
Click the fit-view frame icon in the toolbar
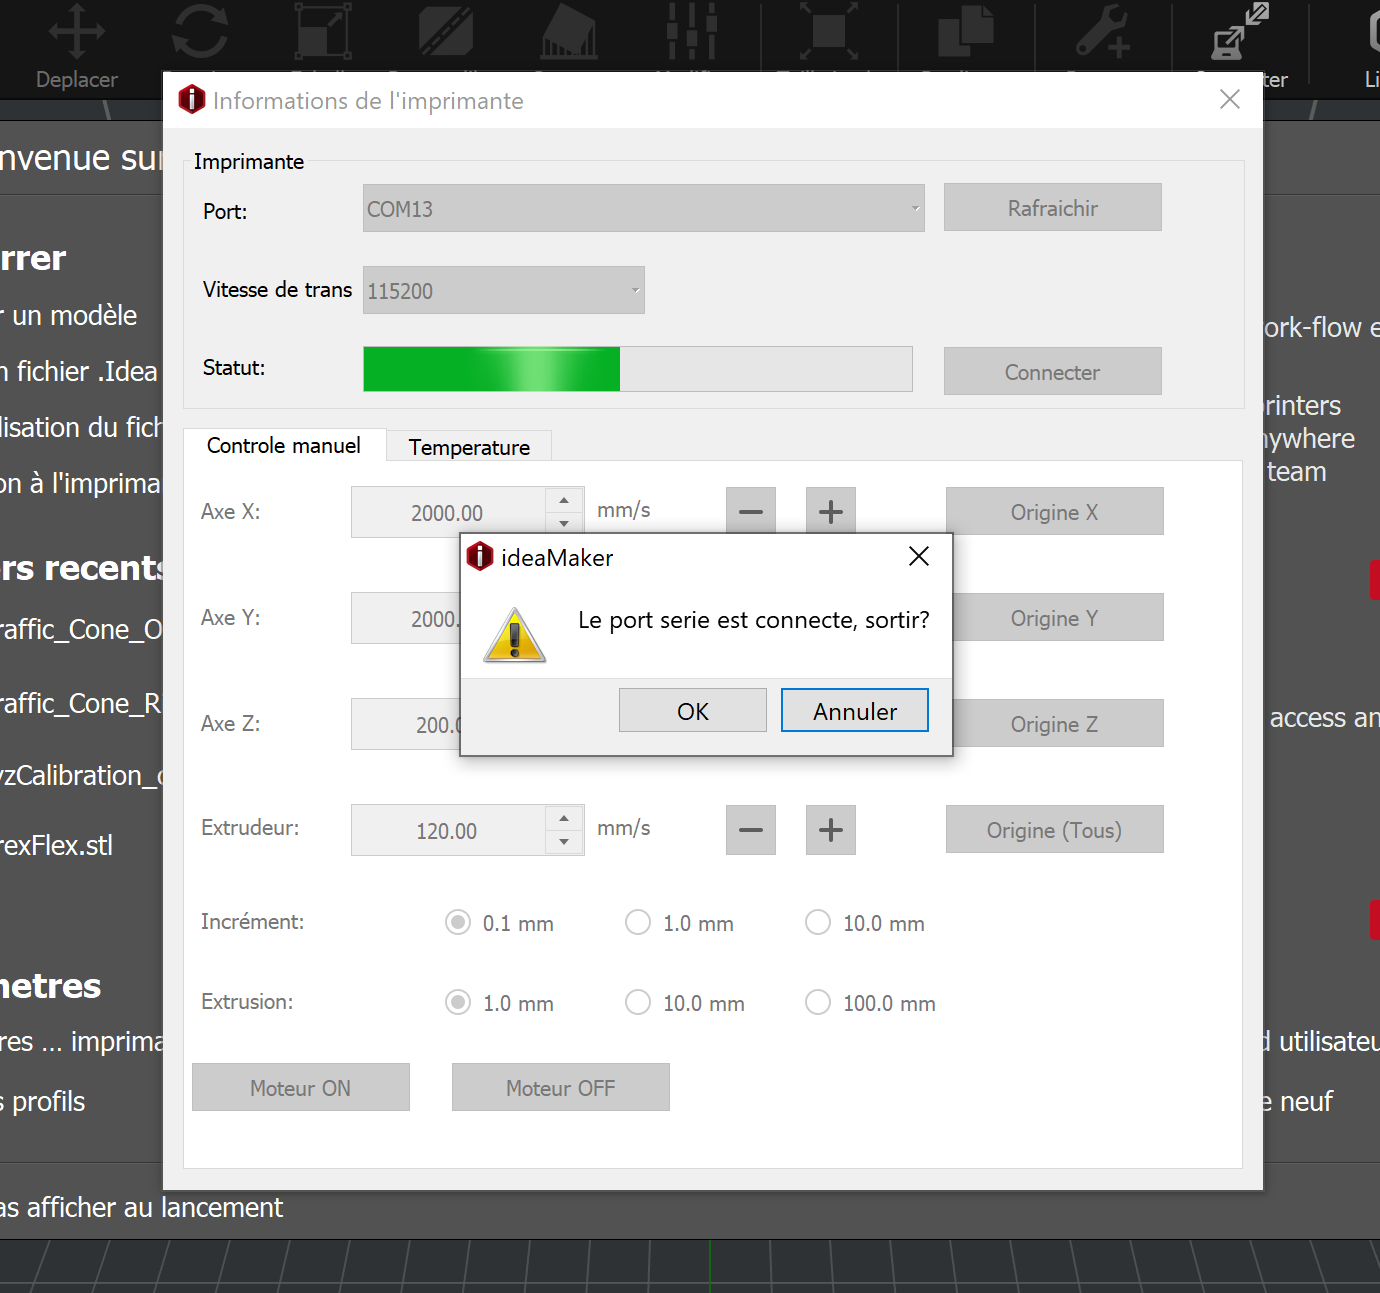[829, 32]
